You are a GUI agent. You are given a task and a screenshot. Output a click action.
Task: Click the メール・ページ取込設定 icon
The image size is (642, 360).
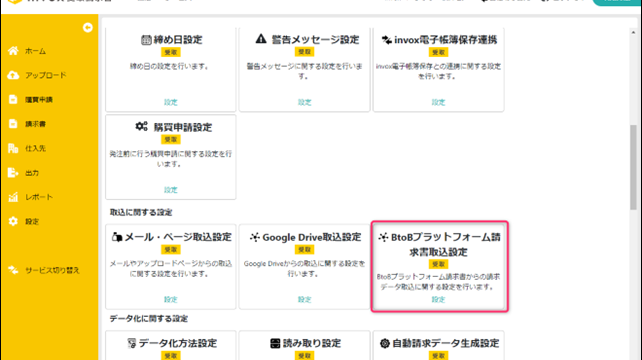coord(117,237)
